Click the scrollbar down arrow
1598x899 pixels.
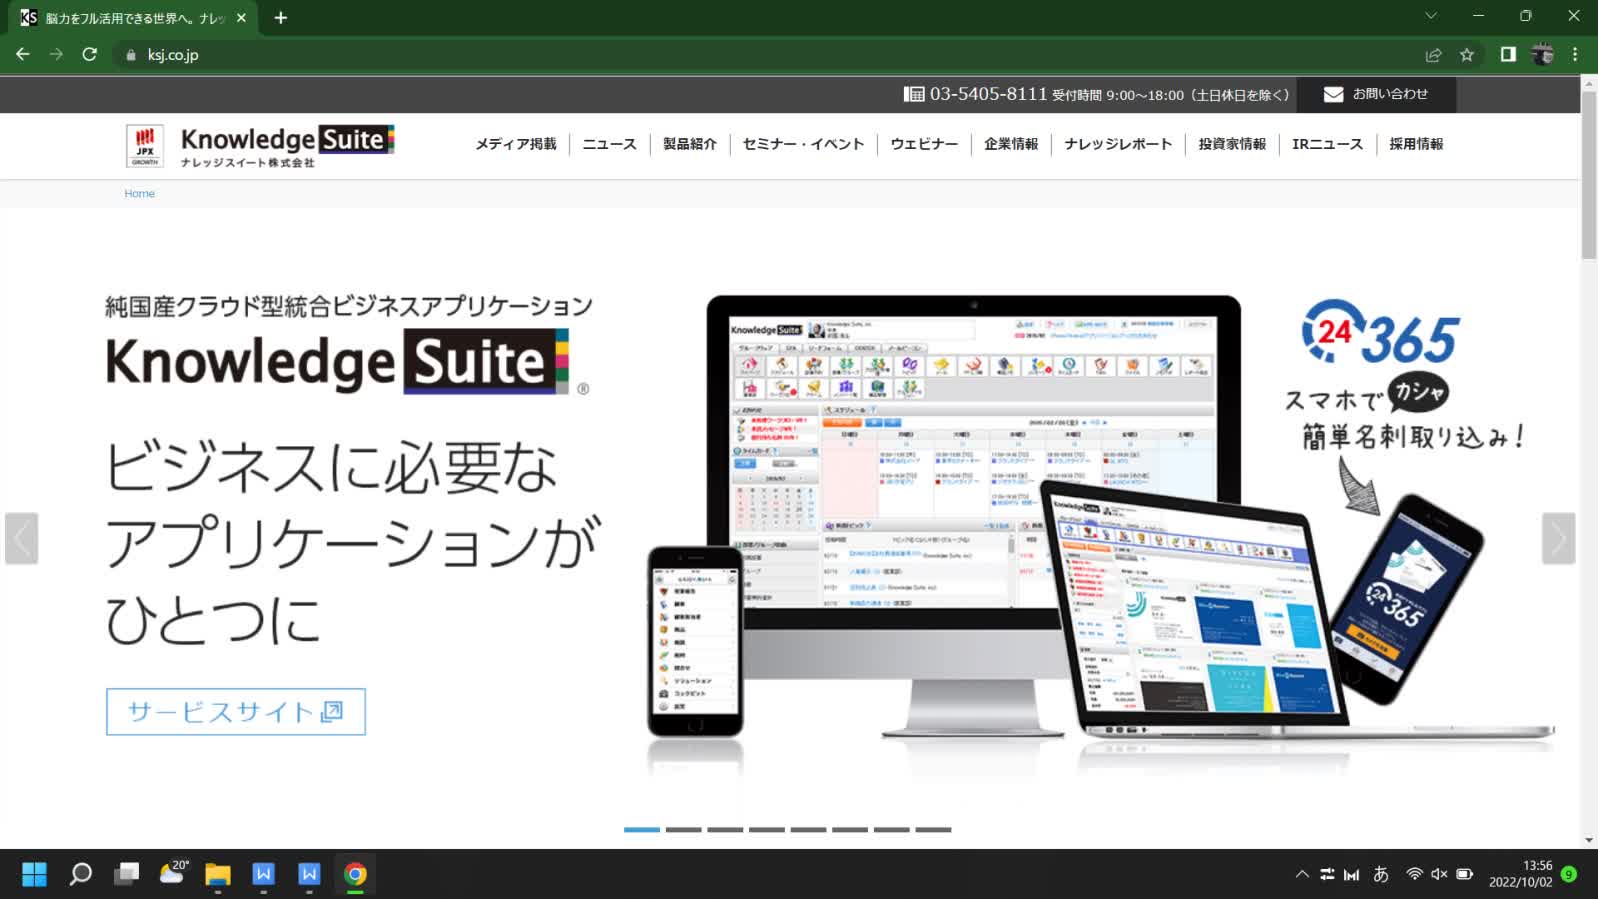[1589, 841]
